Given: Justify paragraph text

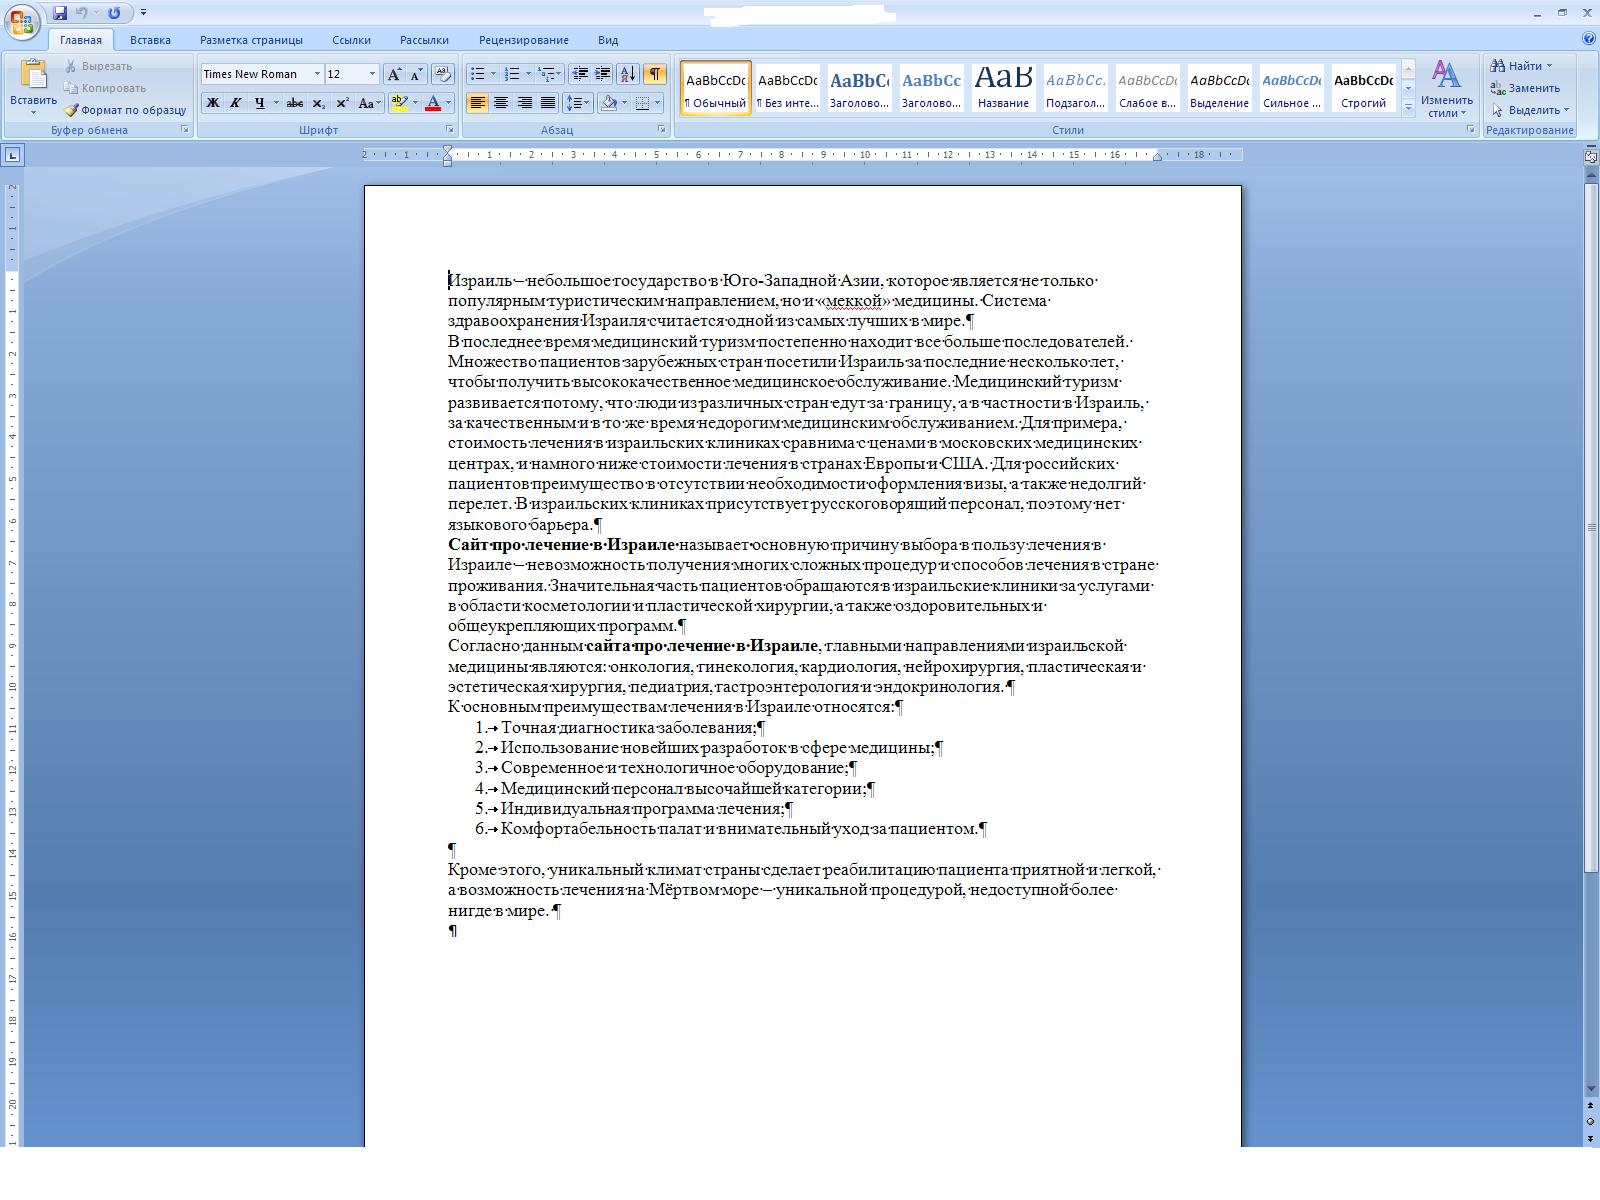Looking at the screenshot, I should click(548, 103).
